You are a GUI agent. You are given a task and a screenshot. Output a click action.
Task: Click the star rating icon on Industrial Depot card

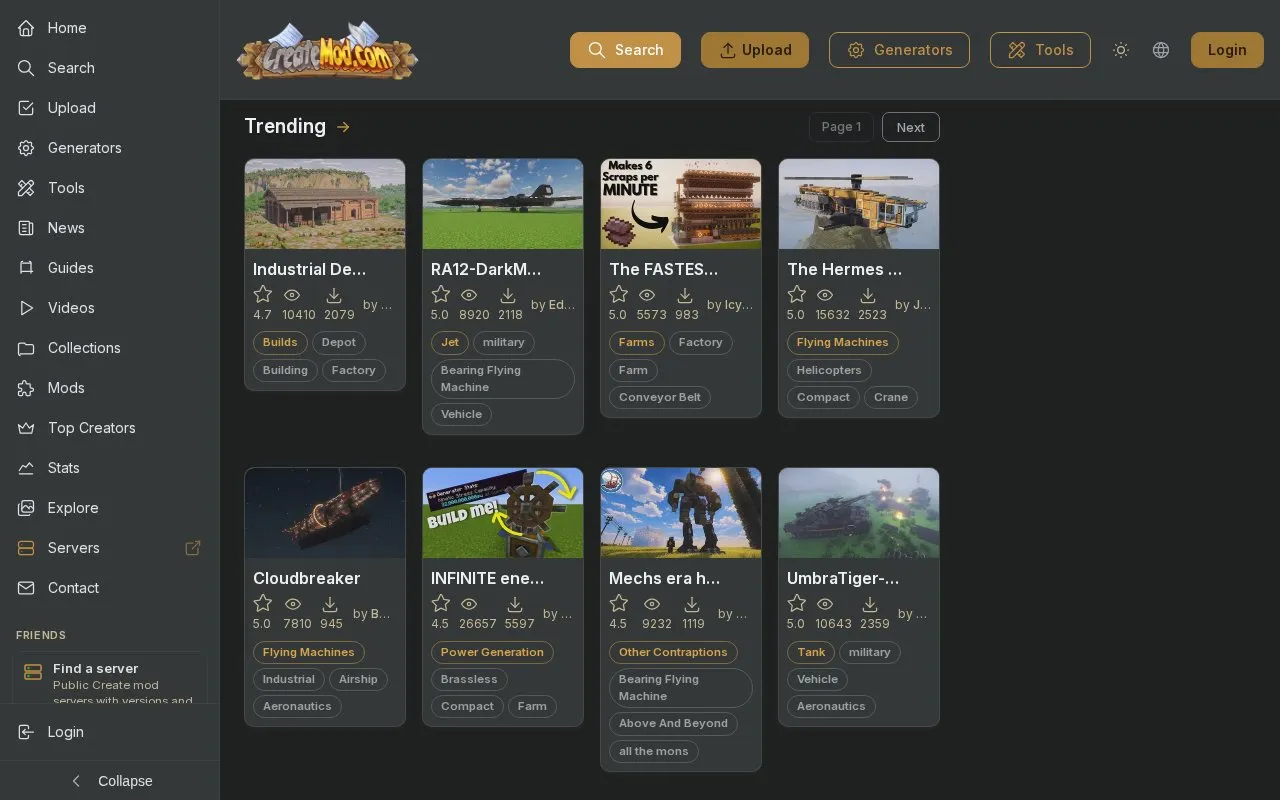click(263, 294)
